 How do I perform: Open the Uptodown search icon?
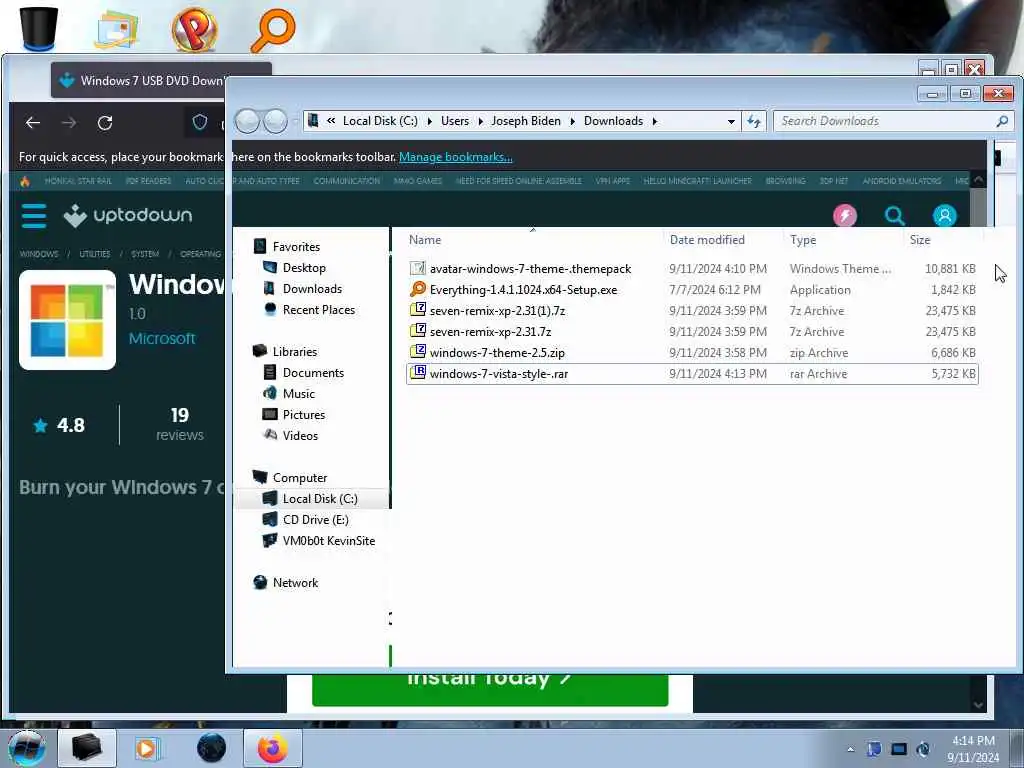pos(895,216)
